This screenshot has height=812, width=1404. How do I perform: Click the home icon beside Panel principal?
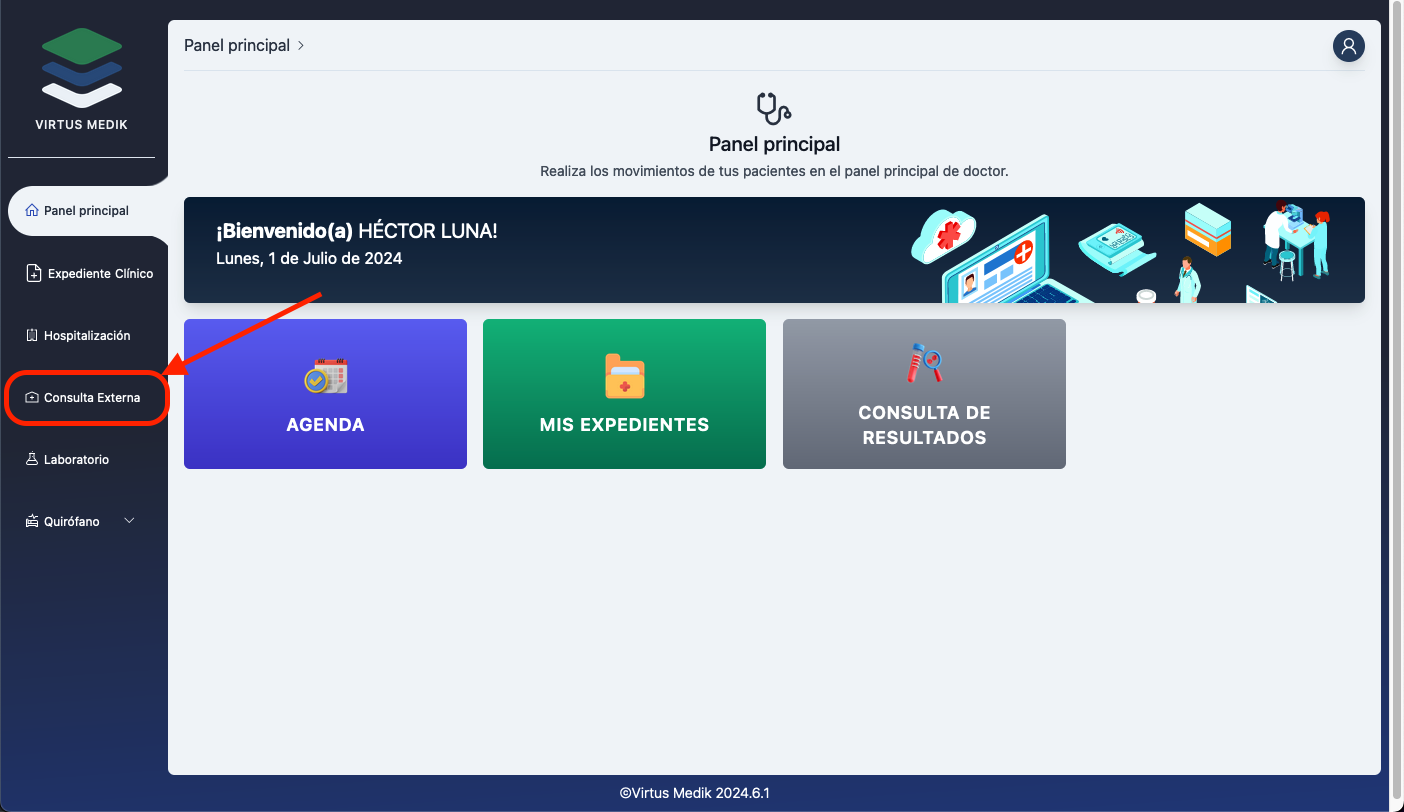coord(32,211)
